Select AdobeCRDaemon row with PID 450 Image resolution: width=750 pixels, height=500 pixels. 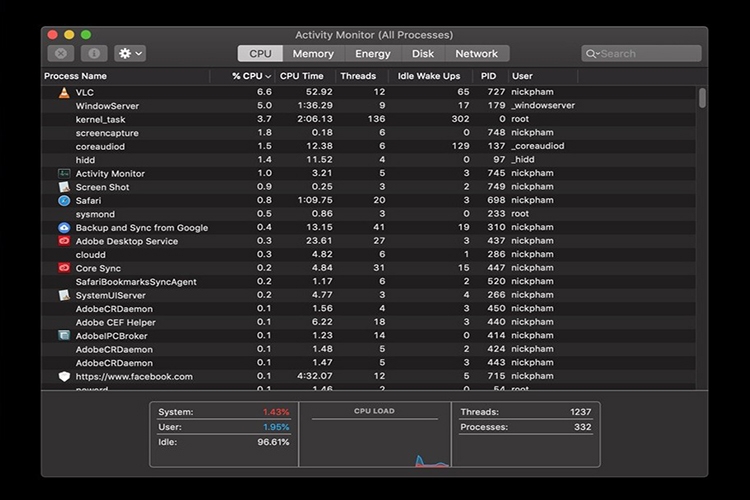[x=369, y=309]
